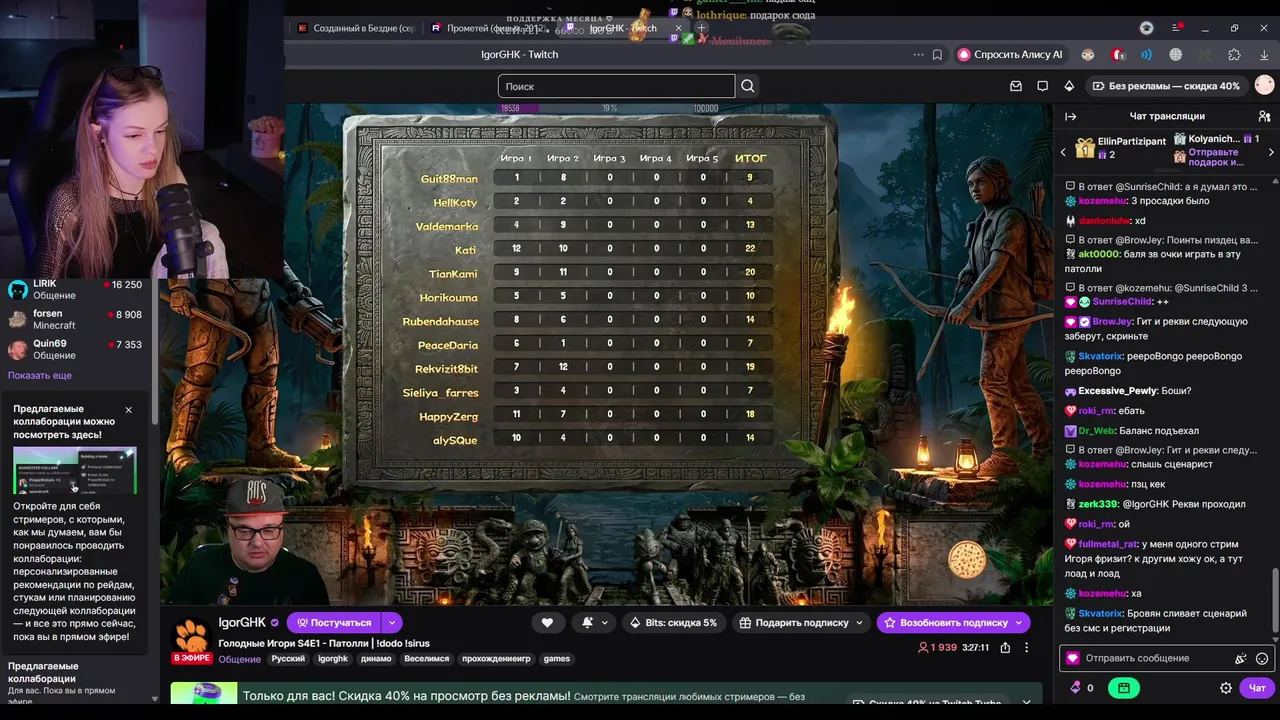Expand the Постучаться dropdown arrow
1280x720 pixels.
pyautogui.click(x=392, y=622)
